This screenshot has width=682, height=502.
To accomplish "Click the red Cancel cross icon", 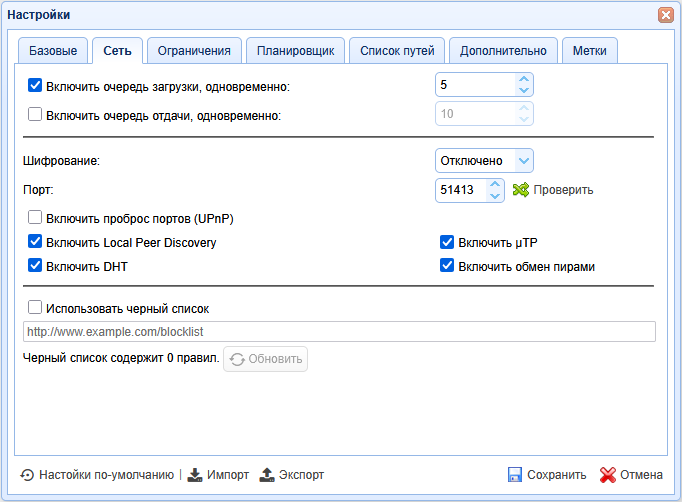I will pyautogui.click(x=607, y=475).
